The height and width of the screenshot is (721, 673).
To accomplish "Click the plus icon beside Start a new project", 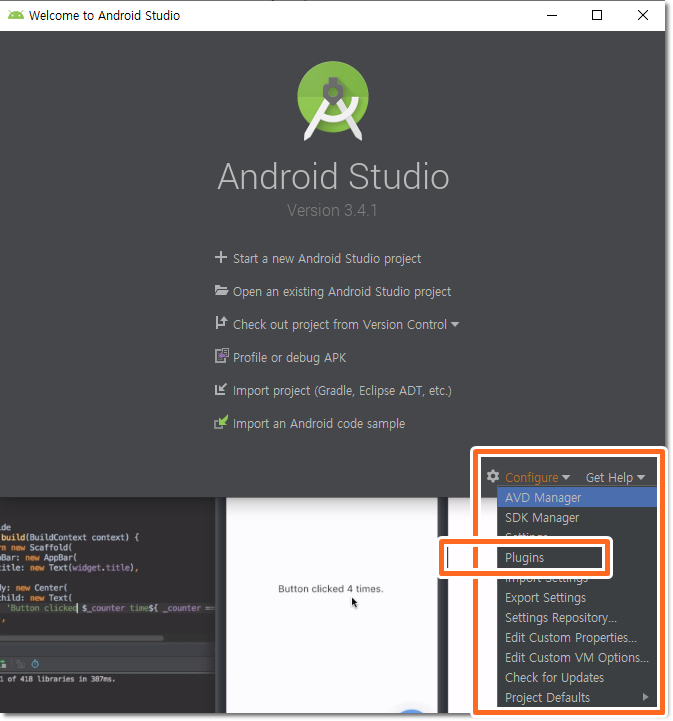I will point(221,258).
